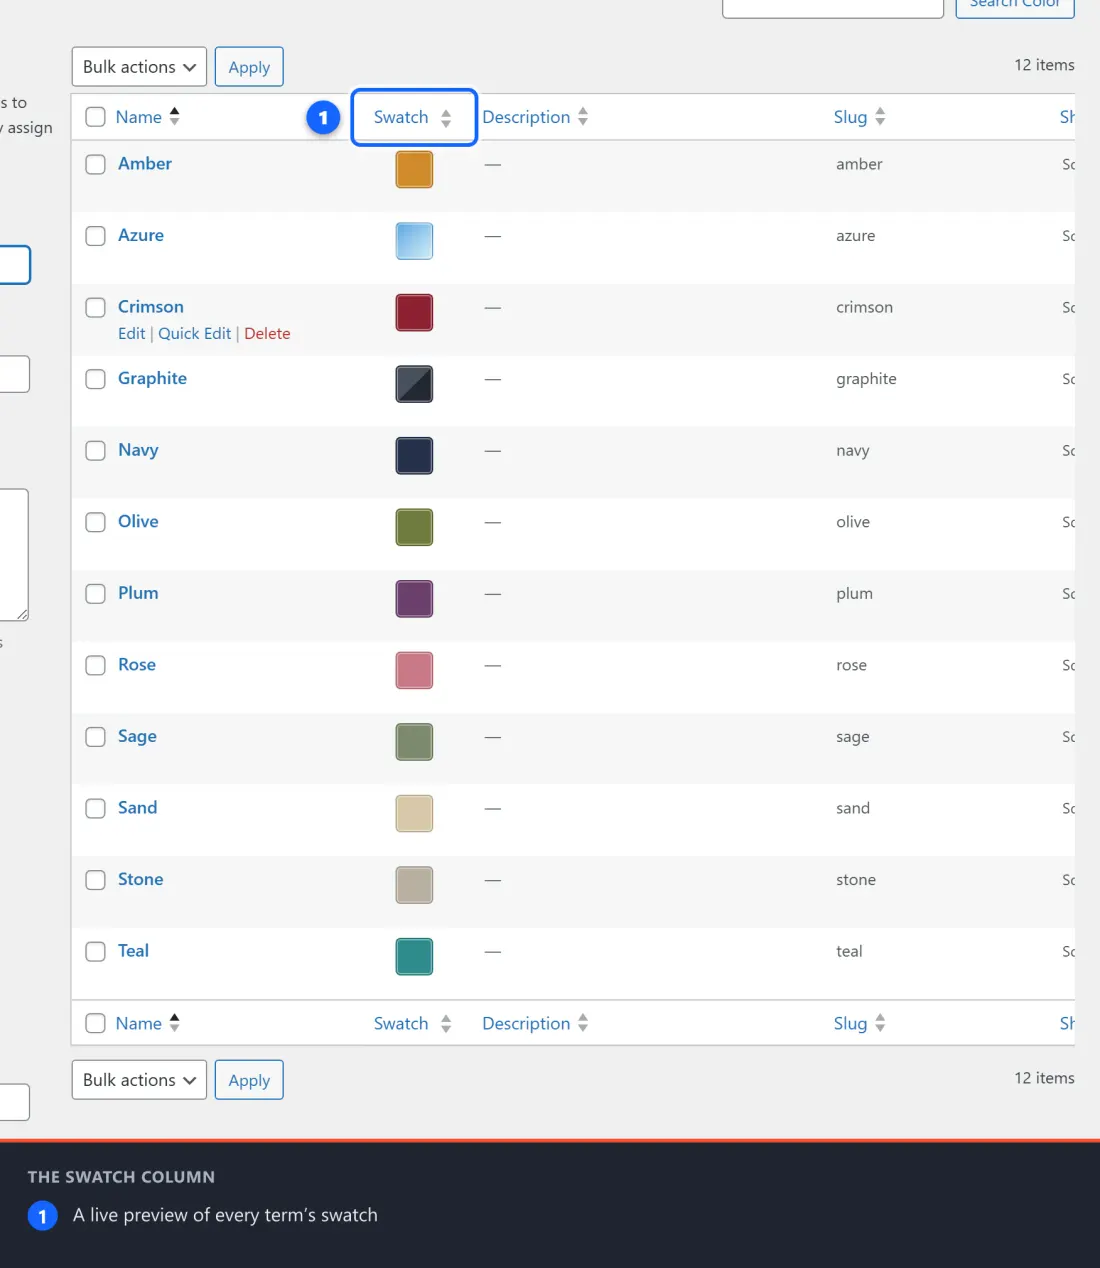Click the Rose pink swatch
Screen dimensions: 1100x1268
pos(414,670)
